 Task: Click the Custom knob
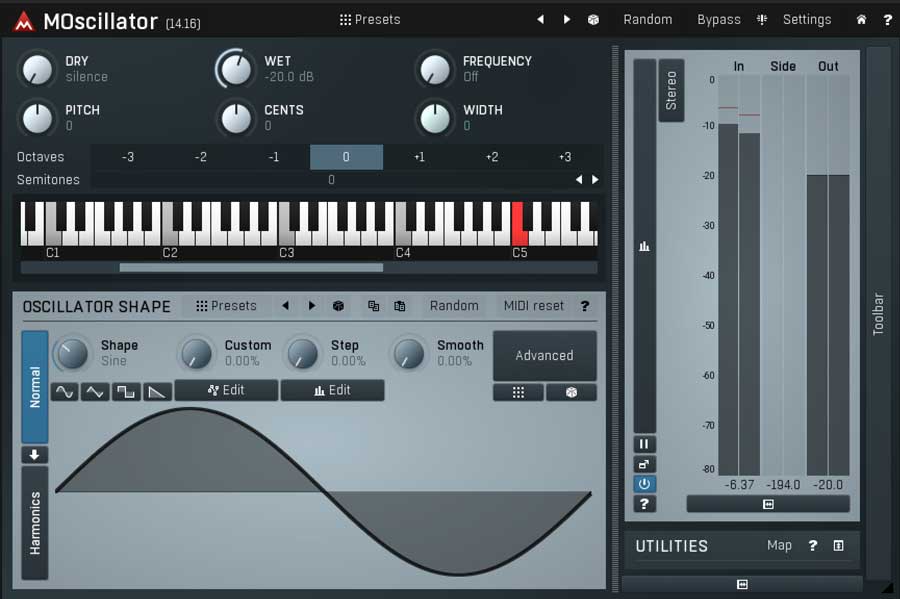[x=196, y=352]
